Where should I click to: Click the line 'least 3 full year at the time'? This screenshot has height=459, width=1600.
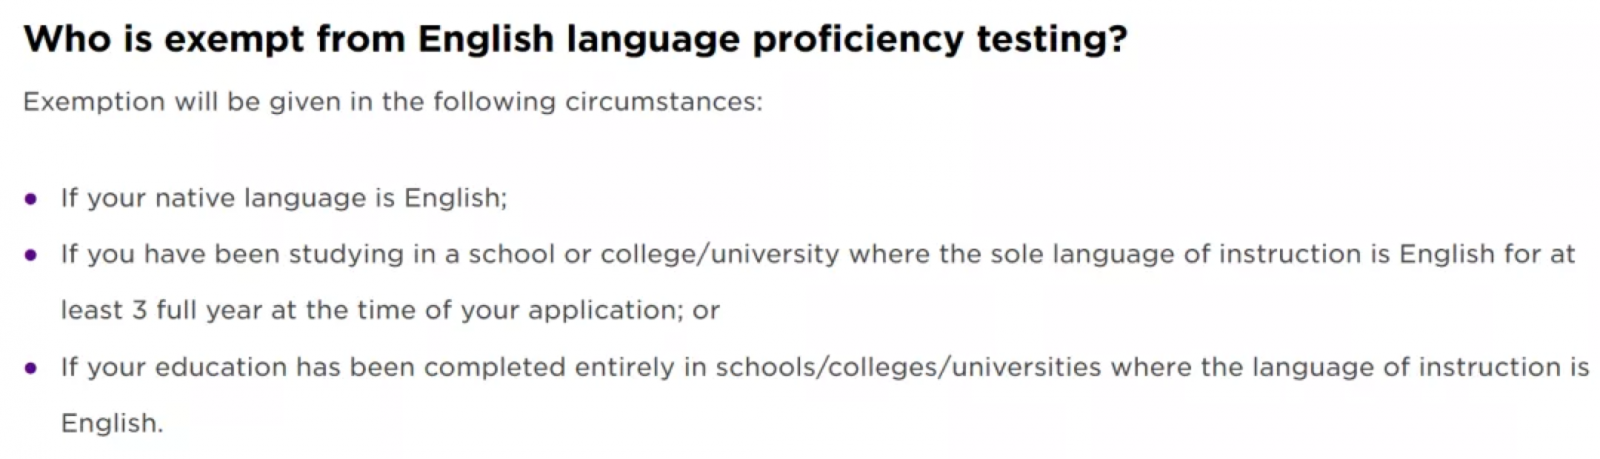click(390, 310)
